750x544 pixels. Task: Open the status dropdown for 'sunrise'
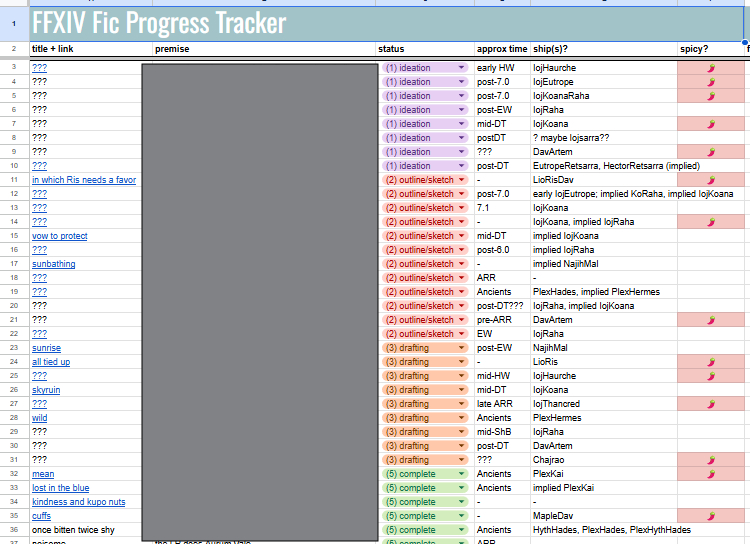[x=461, y=348]
